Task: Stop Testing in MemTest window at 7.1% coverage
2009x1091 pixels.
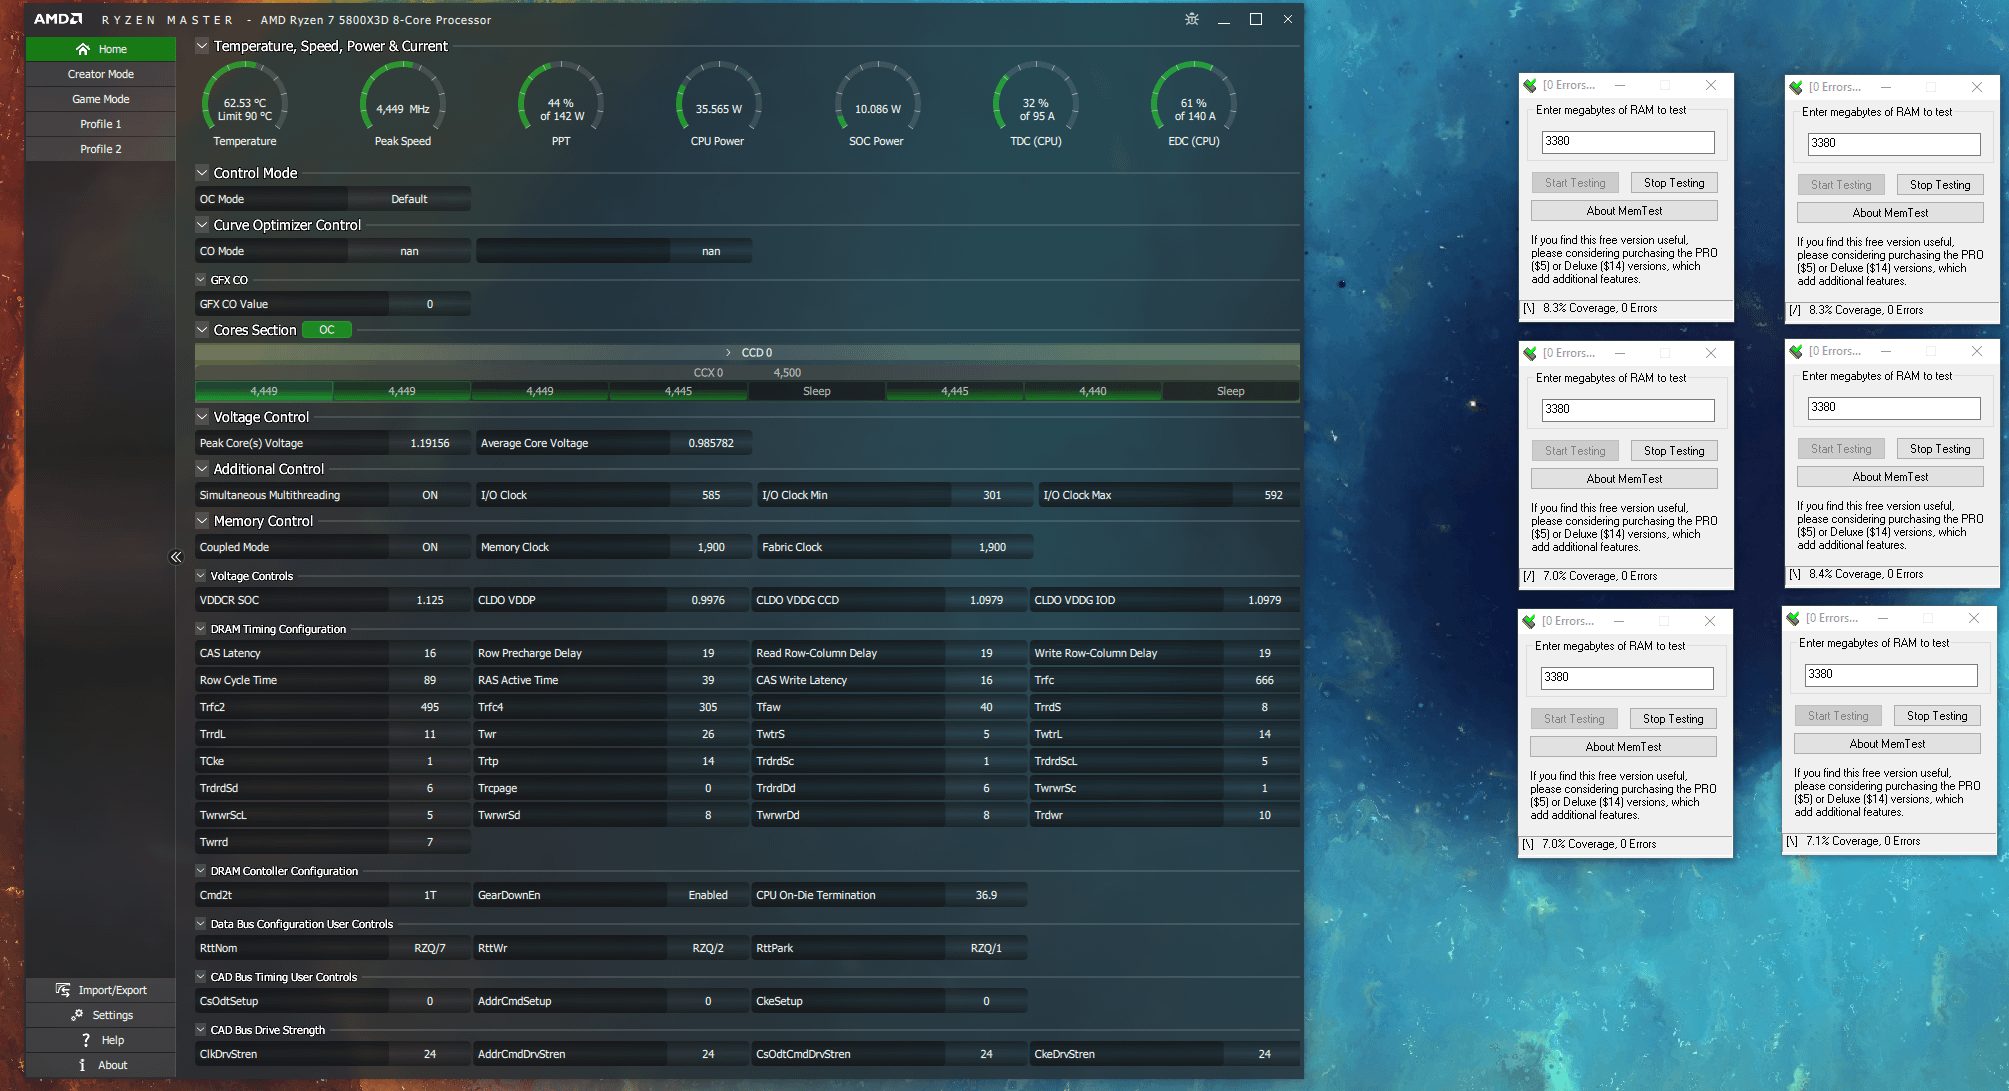Action: [x=1937, y=716]
